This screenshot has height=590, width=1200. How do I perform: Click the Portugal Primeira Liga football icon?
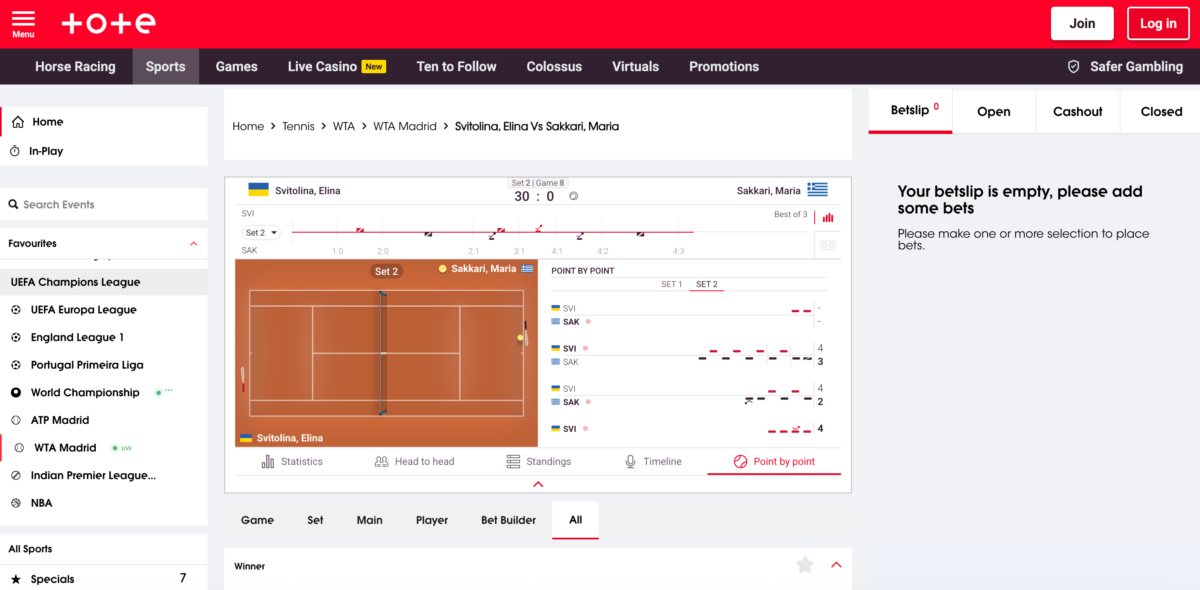pyautogui.click(x=16, y=365)
